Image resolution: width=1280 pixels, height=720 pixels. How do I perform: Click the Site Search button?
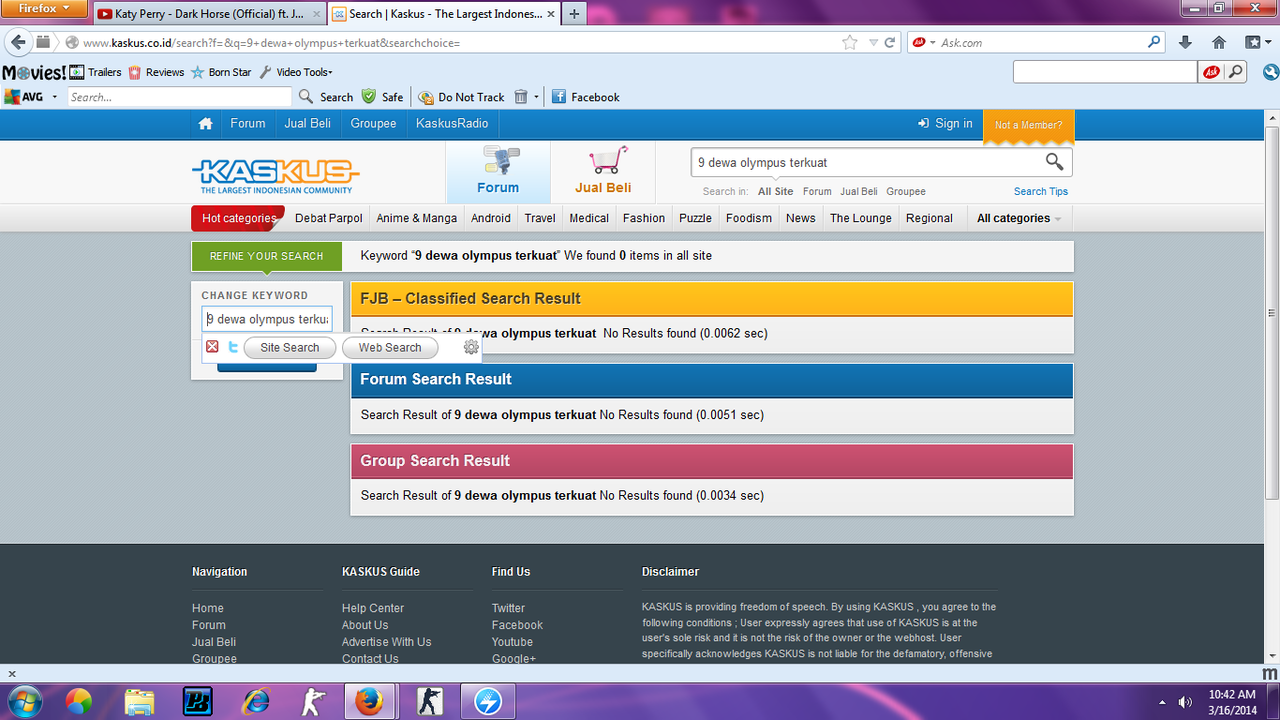point(290,348)
